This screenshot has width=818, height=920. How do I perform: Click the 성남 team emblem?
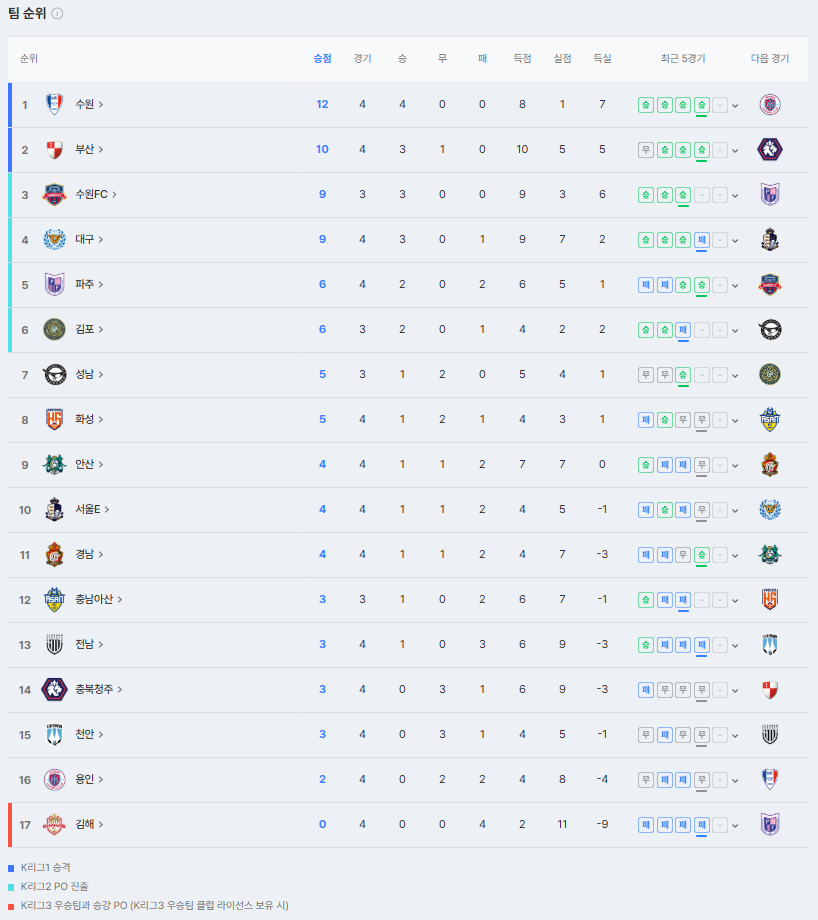coord(55,374)
